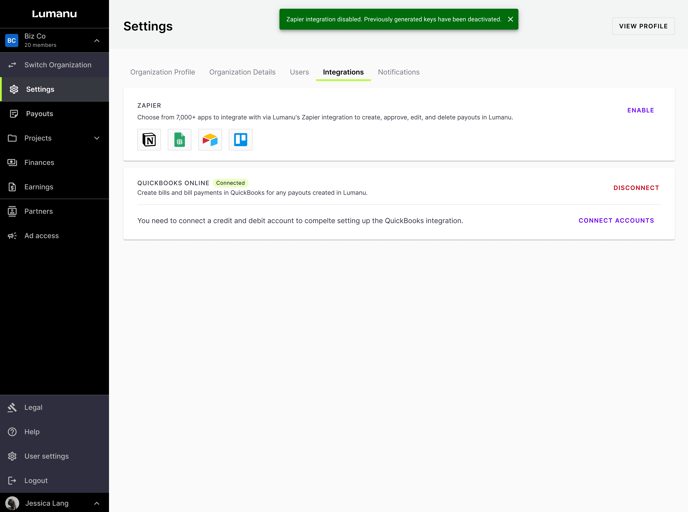Viewport: 688px width, 512px height.
Task: Expand the Projects submenu chevron
Action: [96, 138]
